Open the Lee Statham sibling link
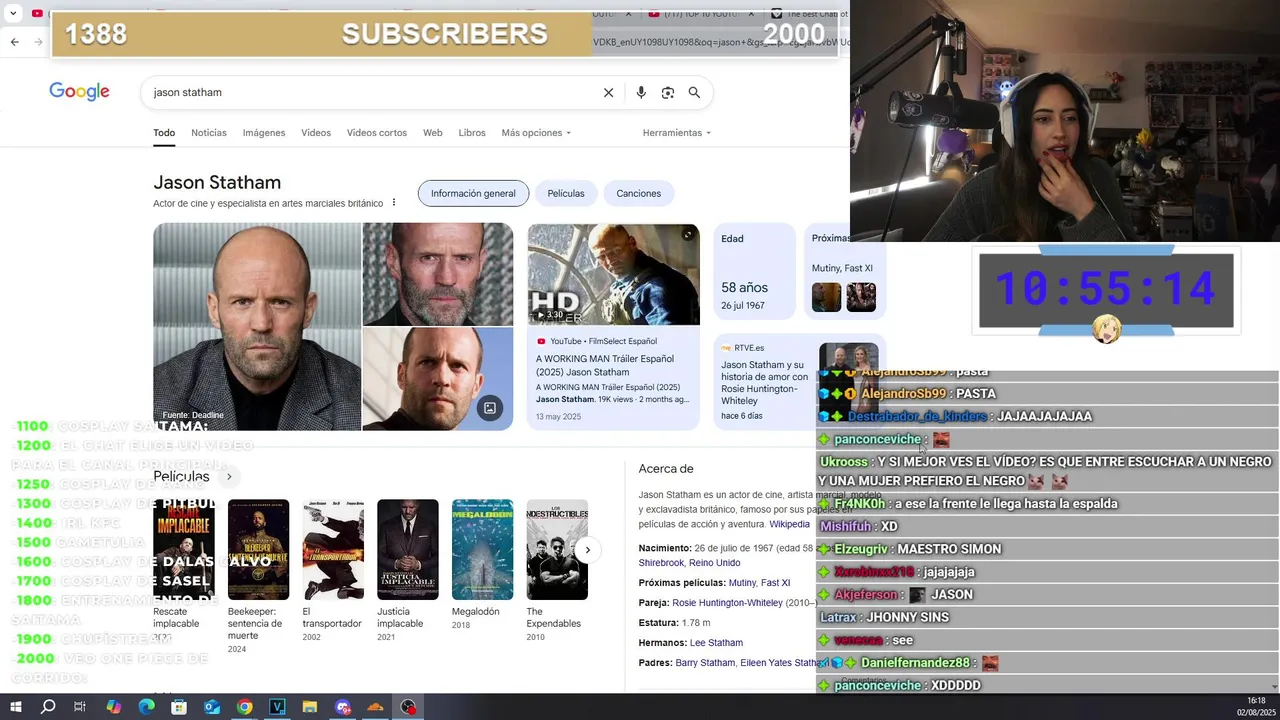This screenshot has width=1280, height=720. point(716,643)
